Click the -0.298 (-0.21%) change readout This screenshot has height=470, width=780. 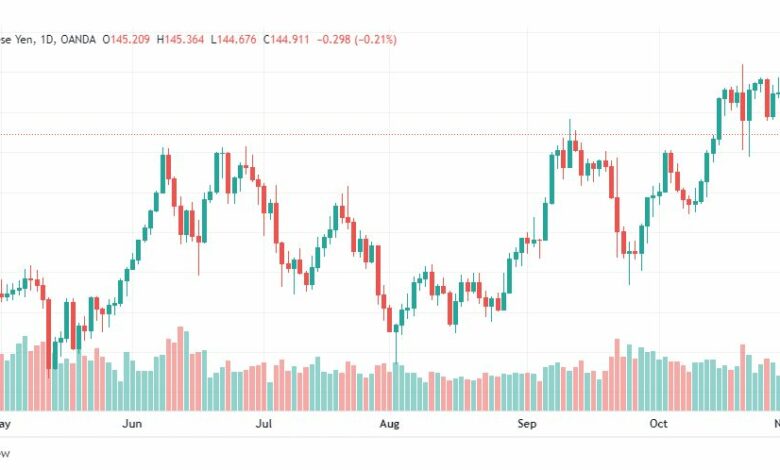coord(357,39)
